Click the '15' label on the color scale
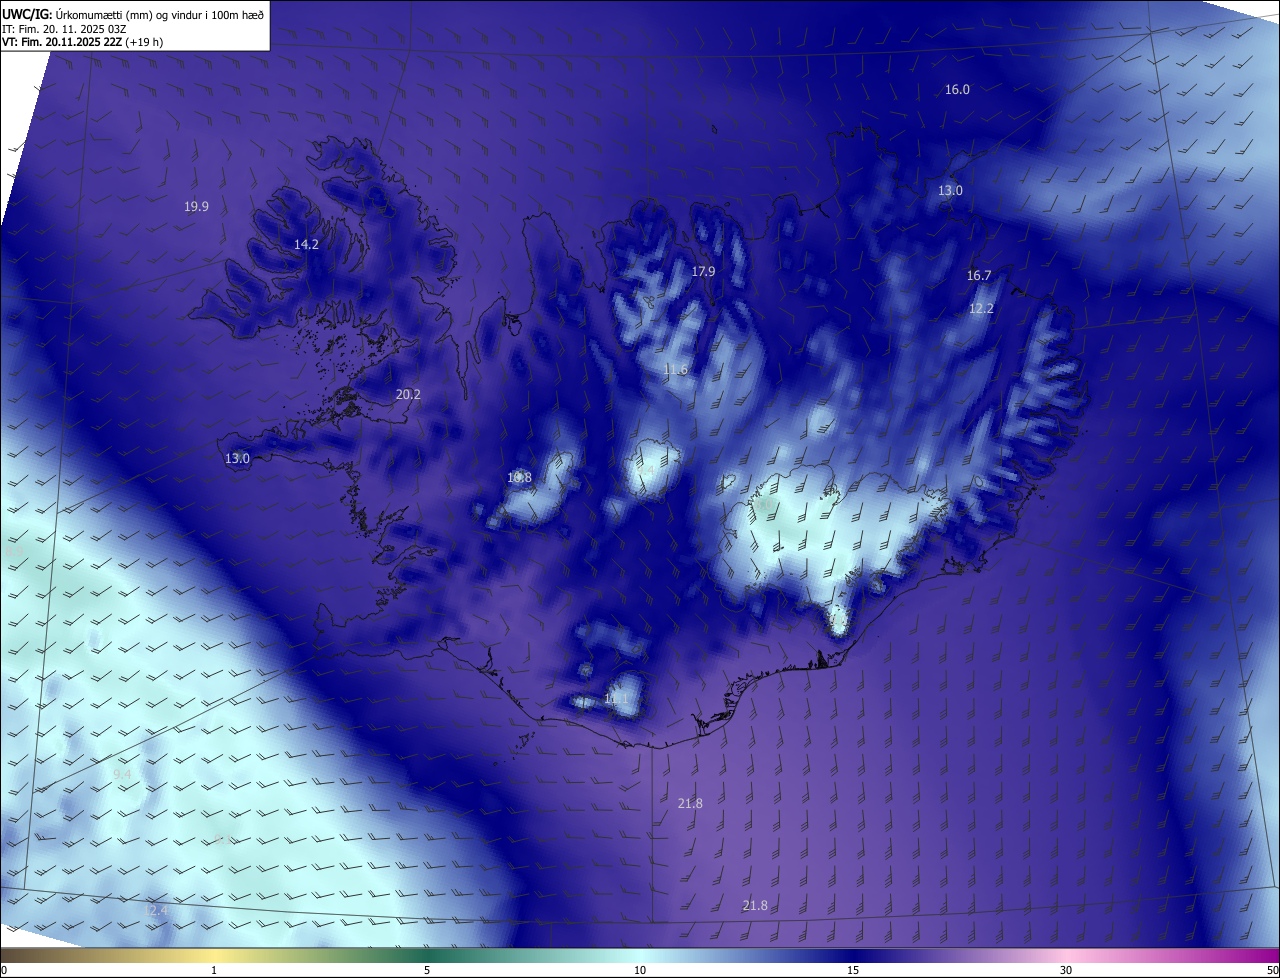The height and width of the screenshot is (978, 1280). coord(853,970)
